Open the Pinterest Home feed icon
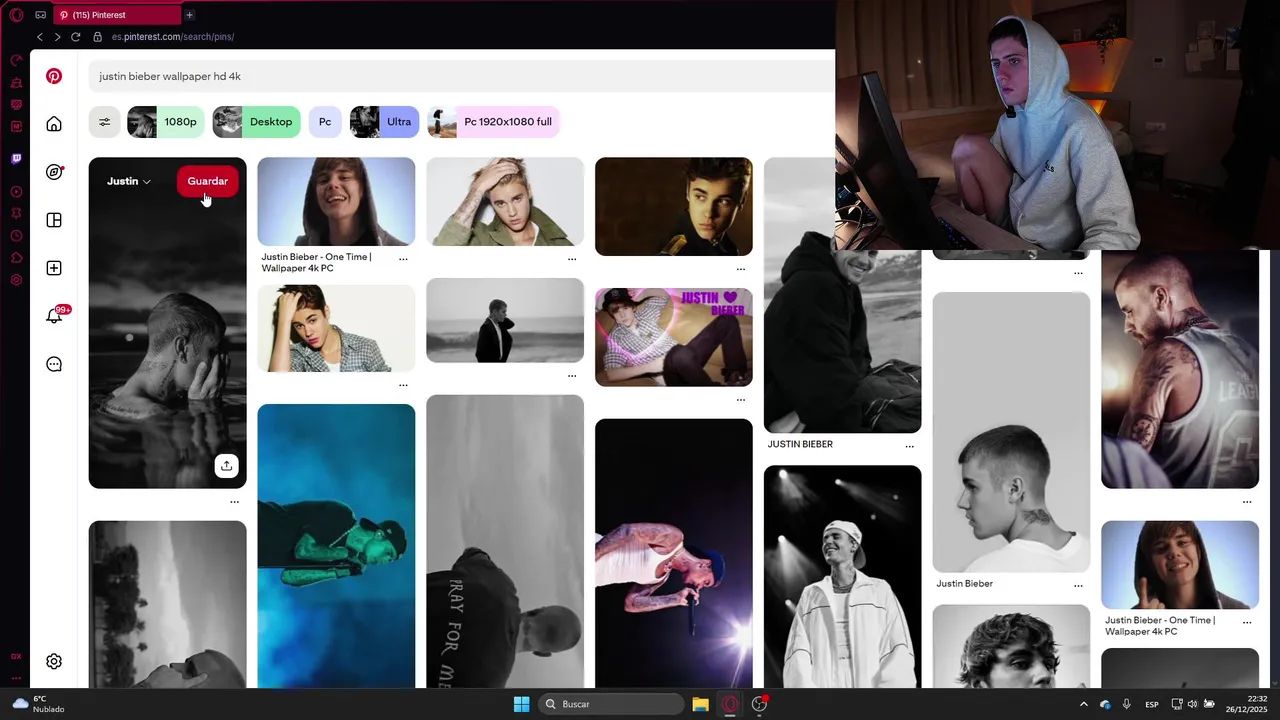The image size is (1280, 720). [54, 124]
